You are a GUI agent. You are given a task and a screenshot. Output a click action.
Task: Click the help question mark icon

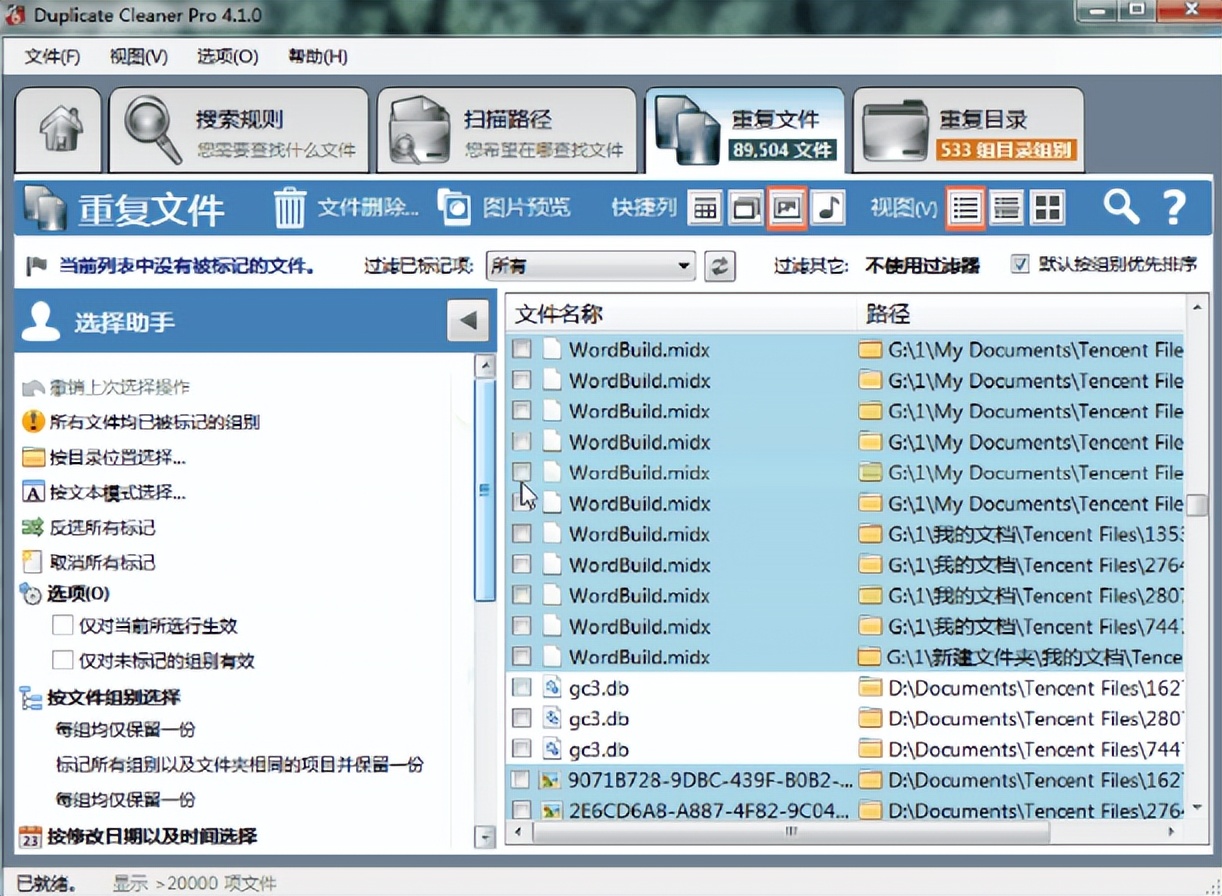point(1173,208)
